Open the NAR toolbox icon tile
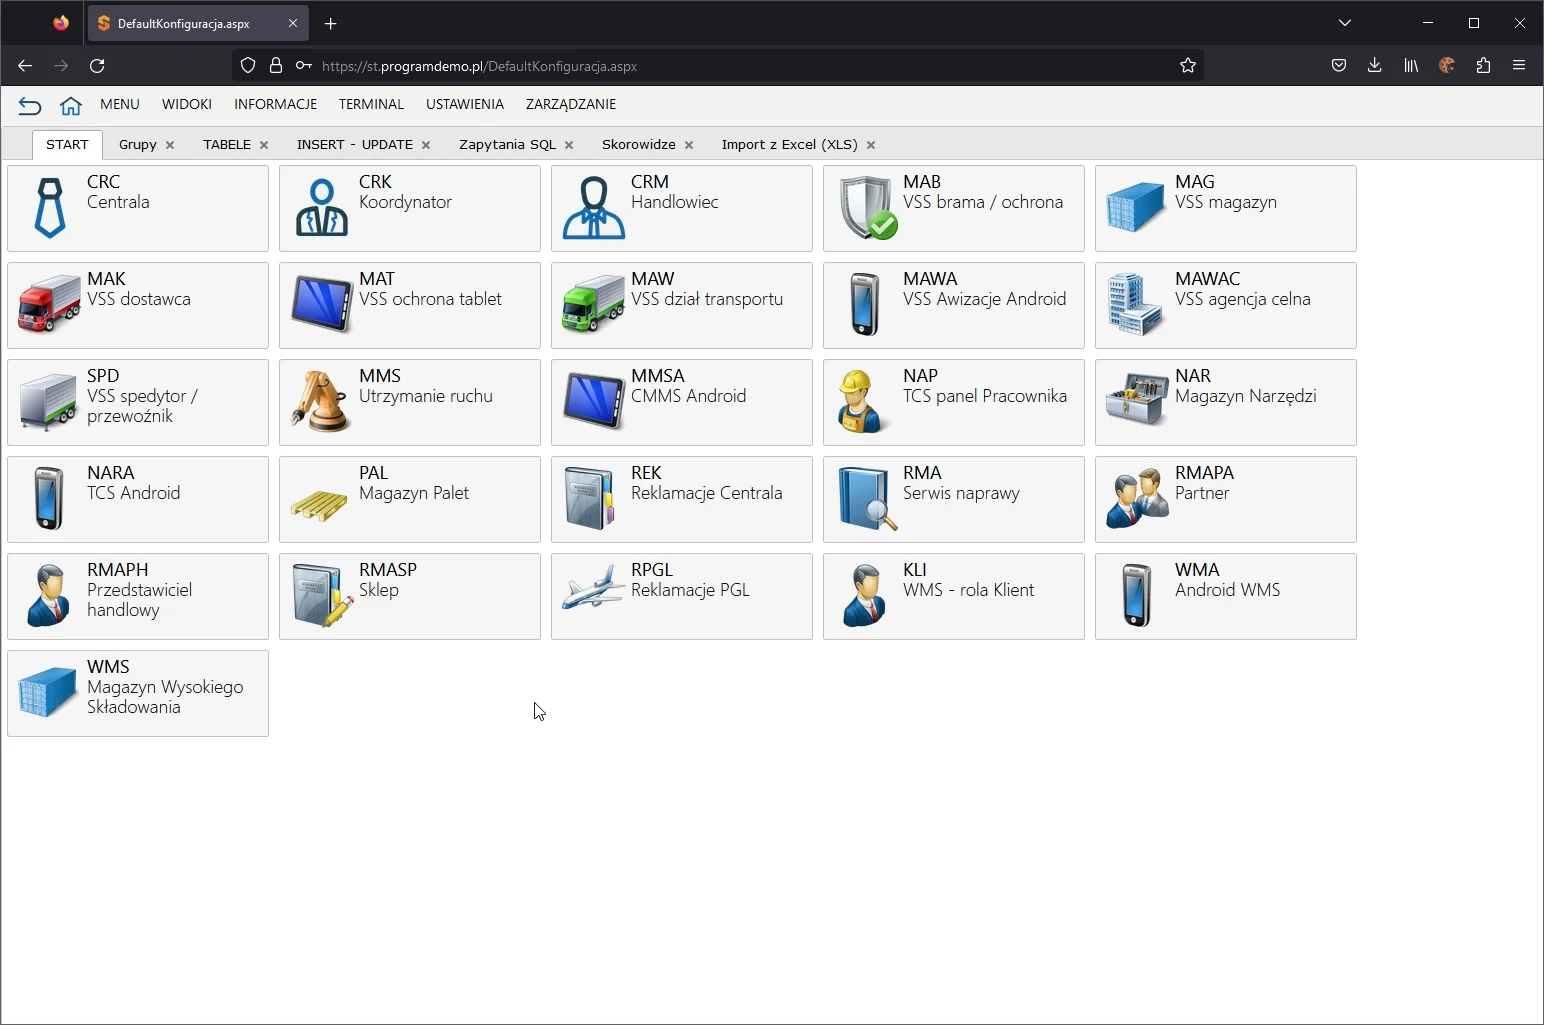The width and height of the screenshot is (1544, 1025). pos(1137,402)
